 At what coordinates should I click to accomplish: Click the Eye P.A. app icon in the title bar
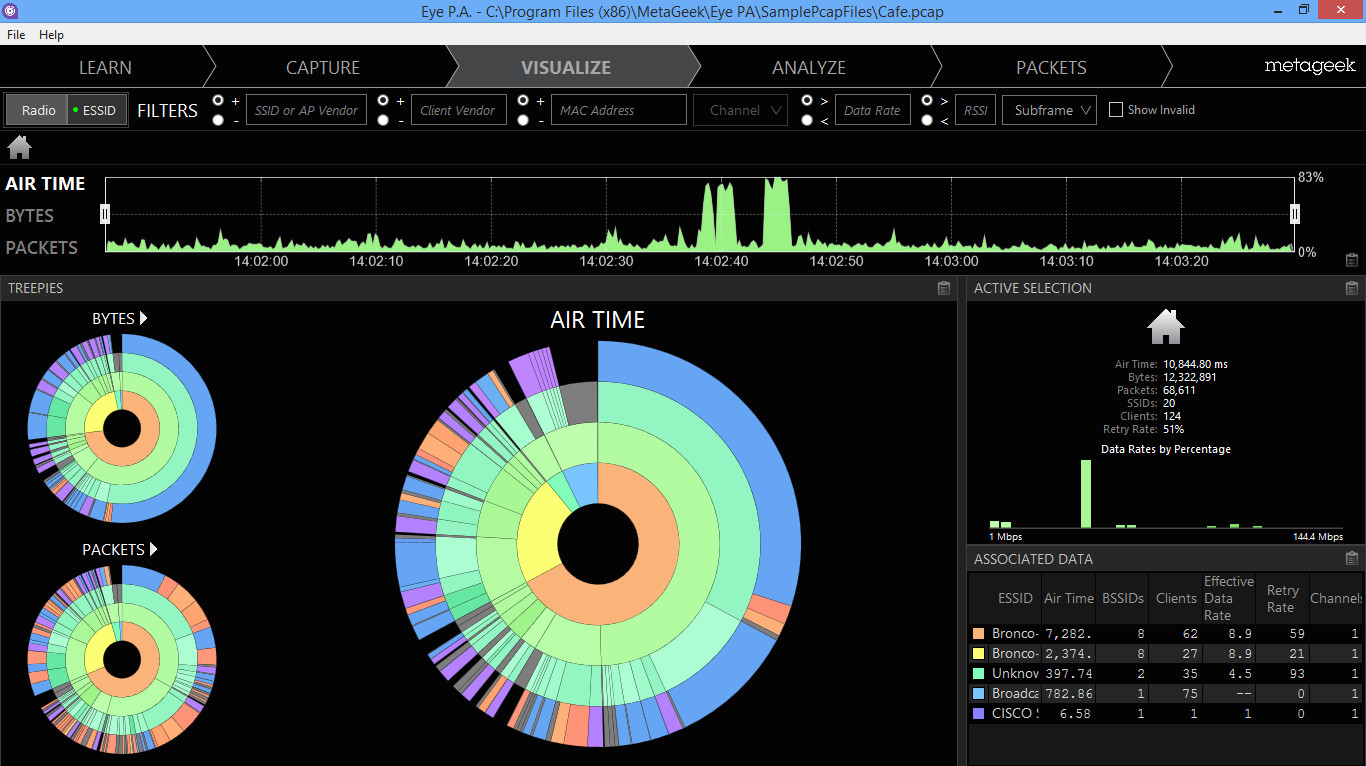[x=10, y=10]
